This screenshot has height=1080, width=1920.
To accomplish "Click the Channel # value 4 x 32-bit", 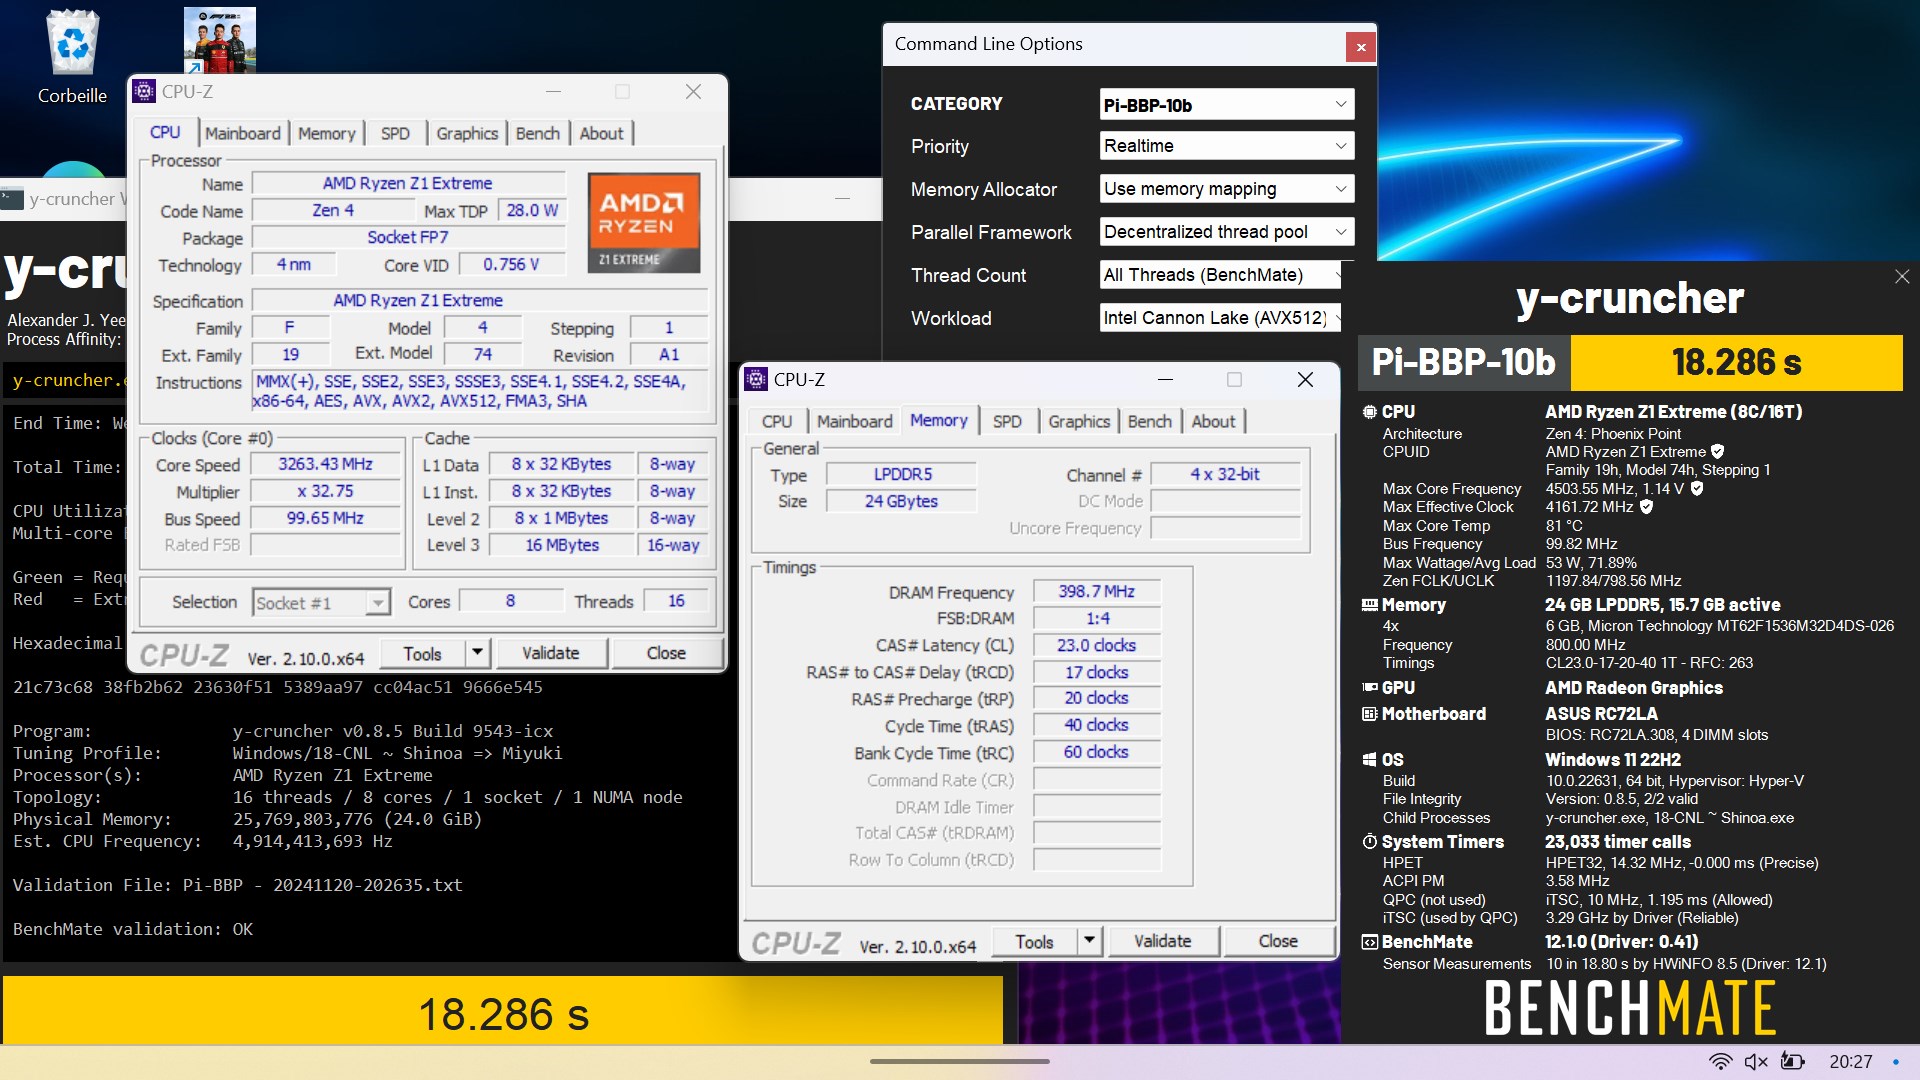I will (x=1225, y=474).
